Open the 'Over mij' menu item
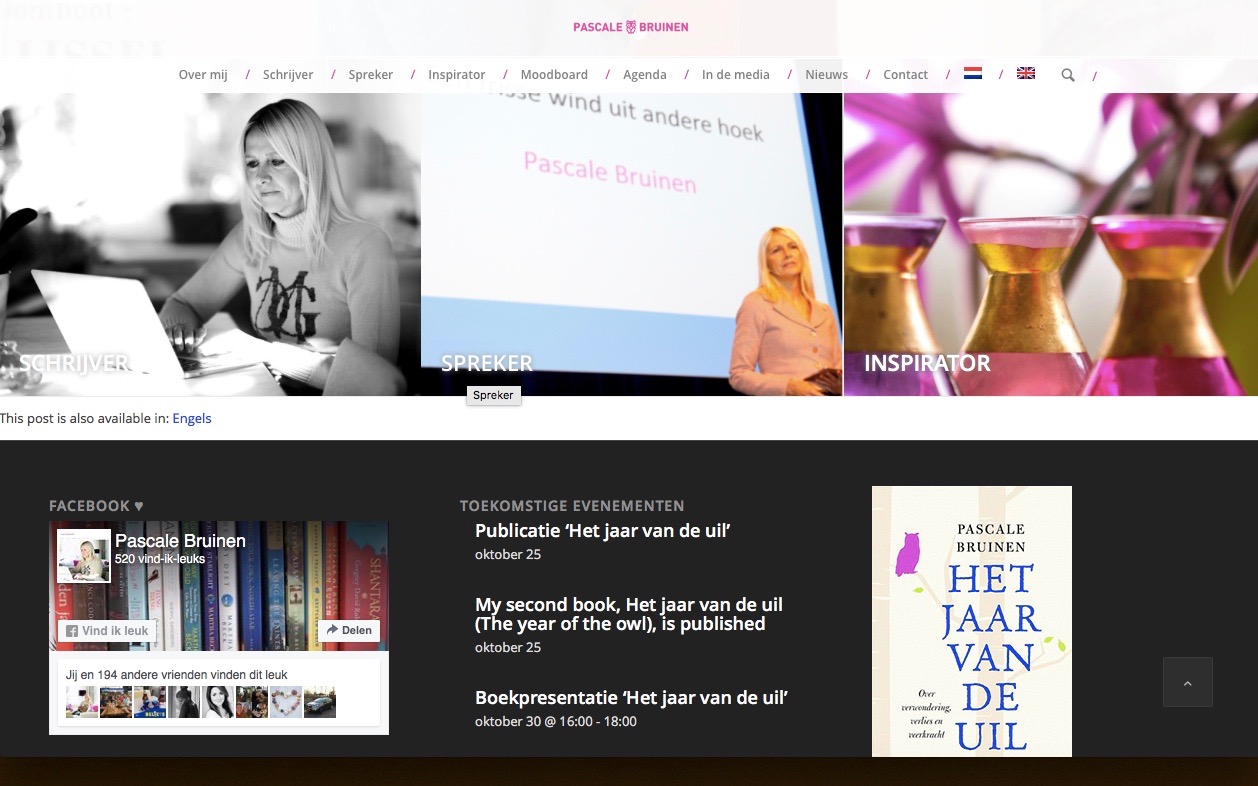Image resolution: width=1258 pixels, height=786 pixels. pos(203,75)
